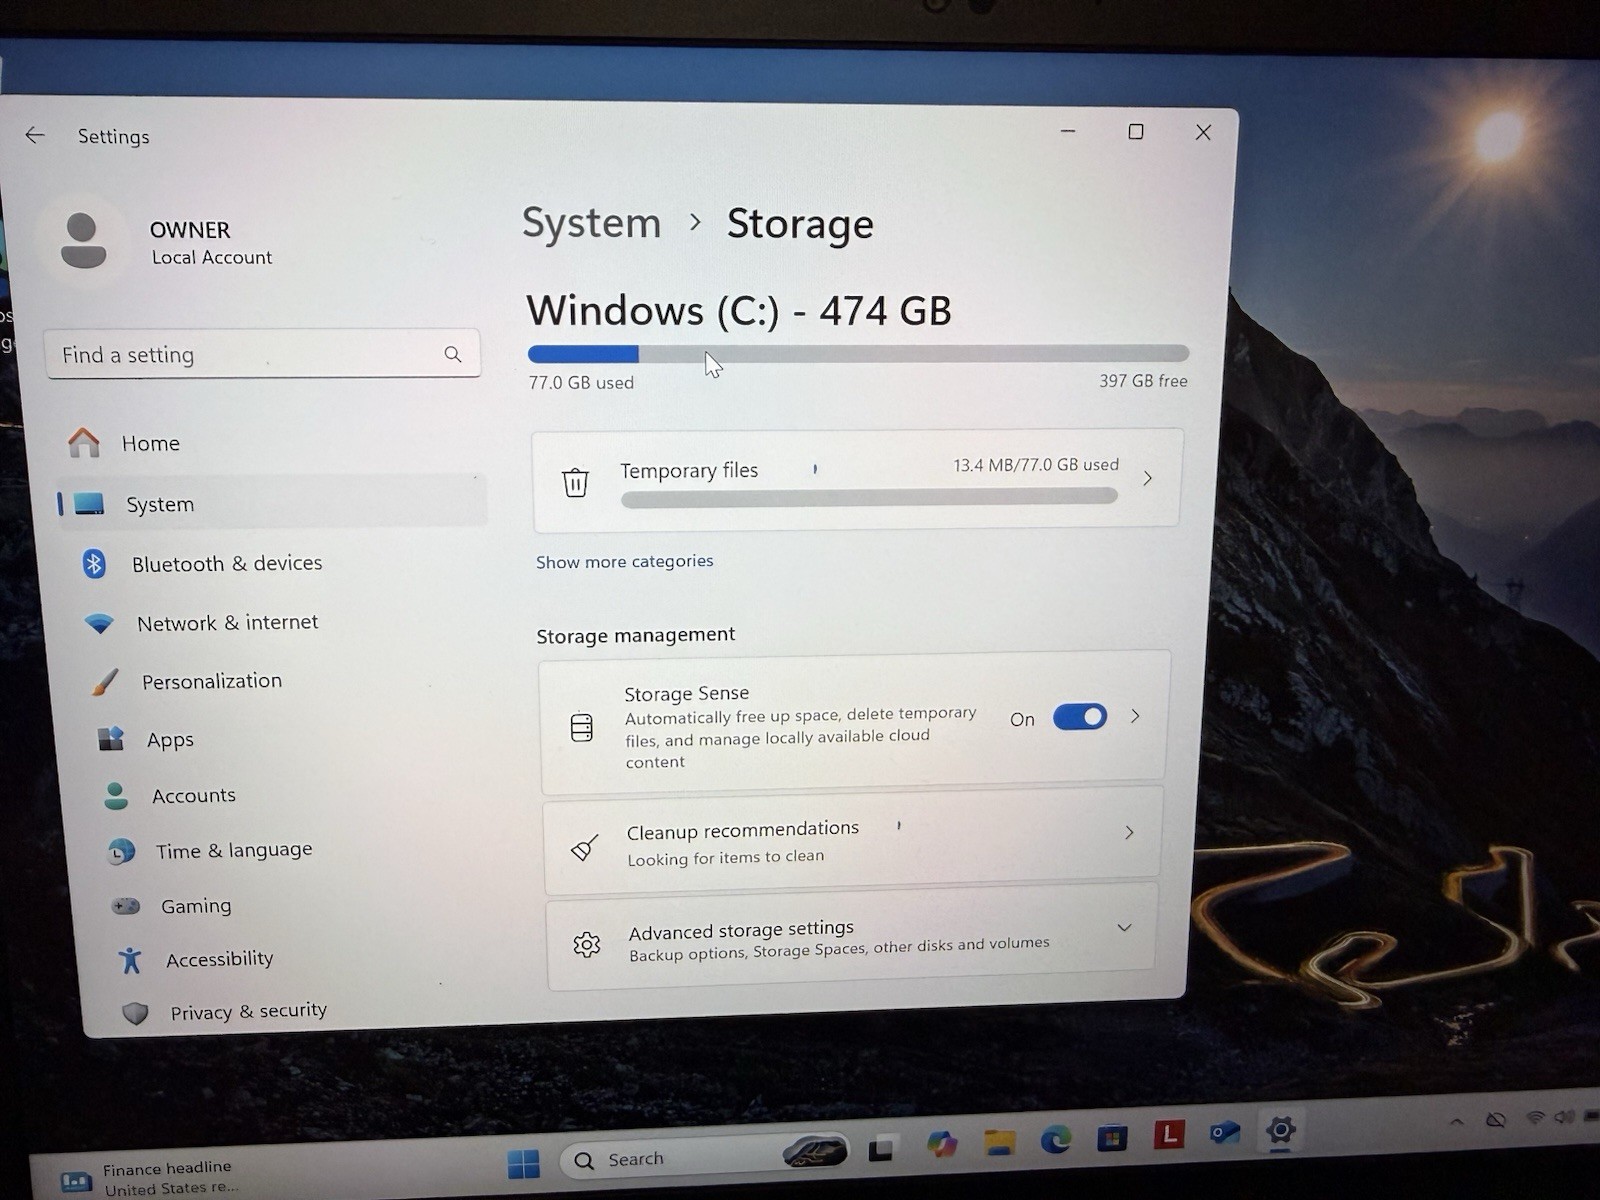The image size is (1600, 1200).
Task: Click the Wi-Fi icon in system tray
Action: [x=1534, y=1117]
